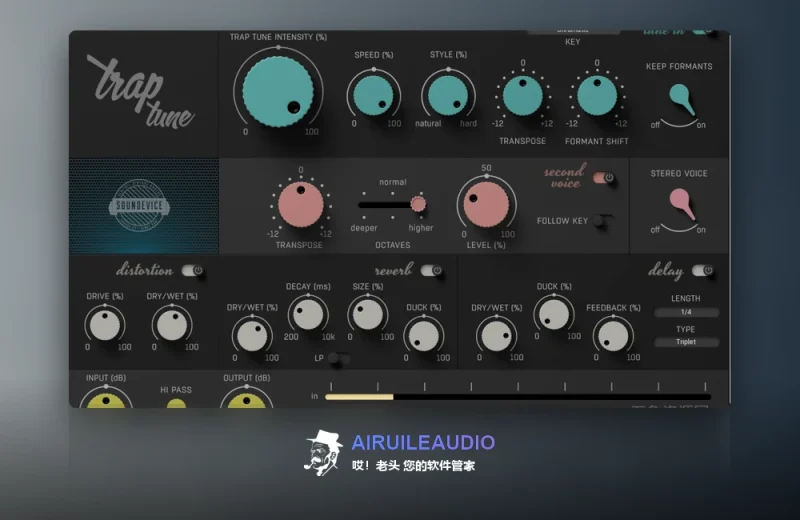Click the delay Feedback knob
Screen dimensions: 800x520
613,336
